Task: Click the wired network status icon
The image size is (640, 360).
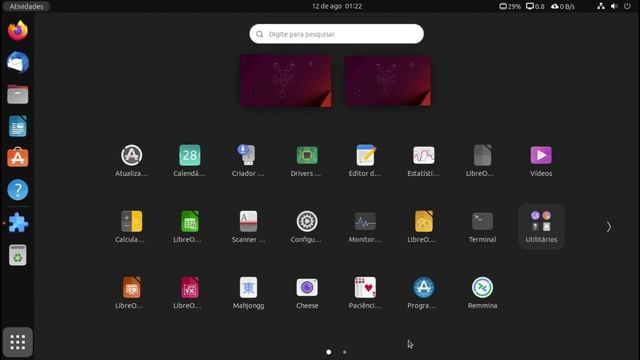Action: tap(601, 6)
